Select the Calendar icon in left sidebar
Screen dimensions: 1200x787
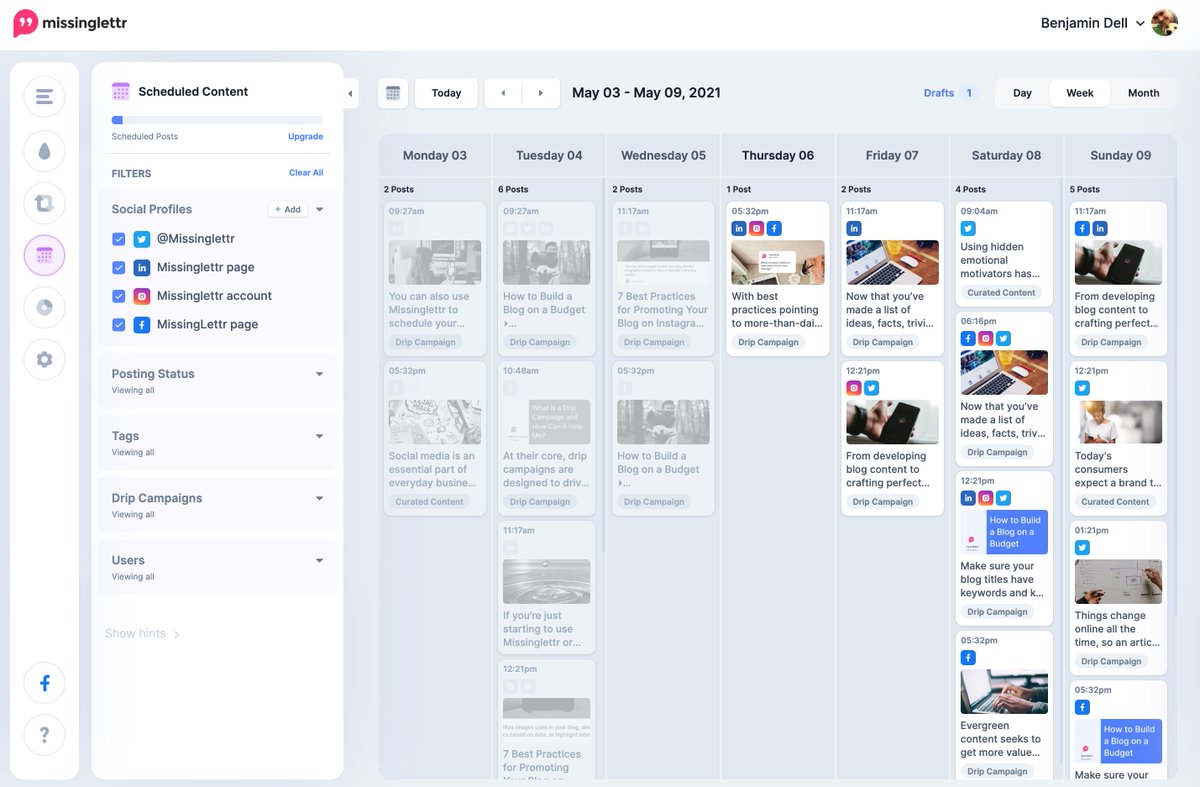click(x=44, y=255)
